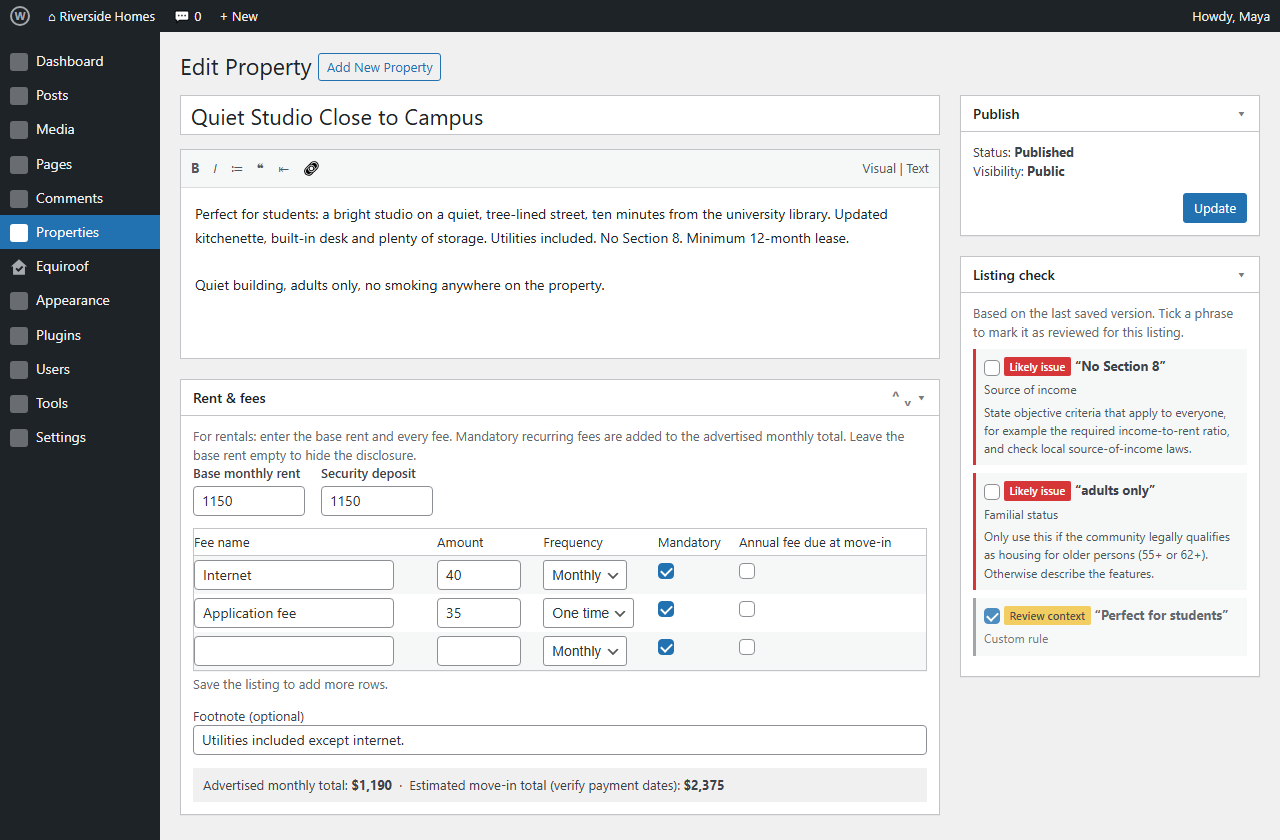Open the Properties menu in the sidebar

(x=80, y=232)
